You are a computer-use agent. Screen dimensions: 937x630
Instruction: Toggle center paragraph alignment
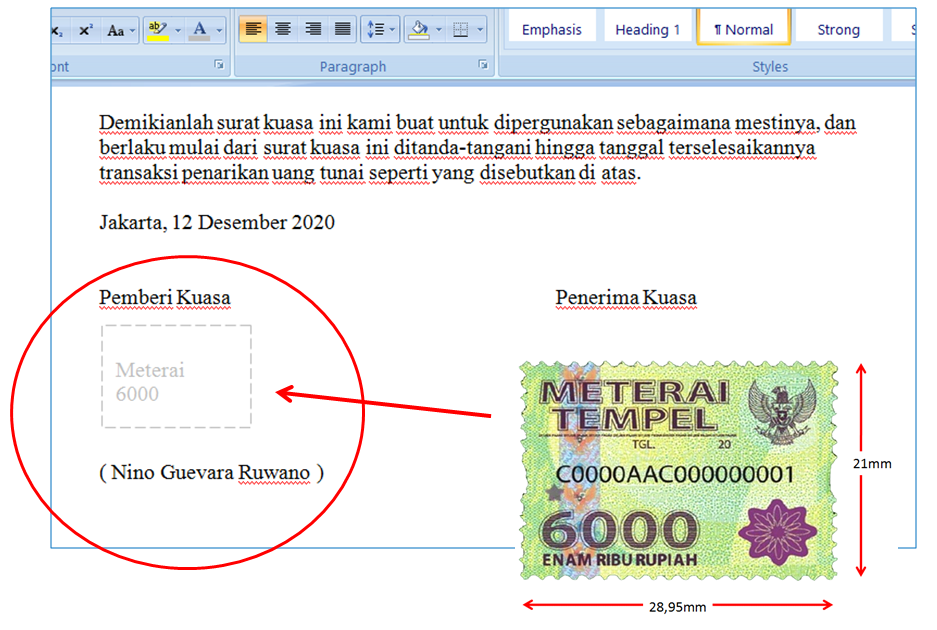click(x=281, y=28)
